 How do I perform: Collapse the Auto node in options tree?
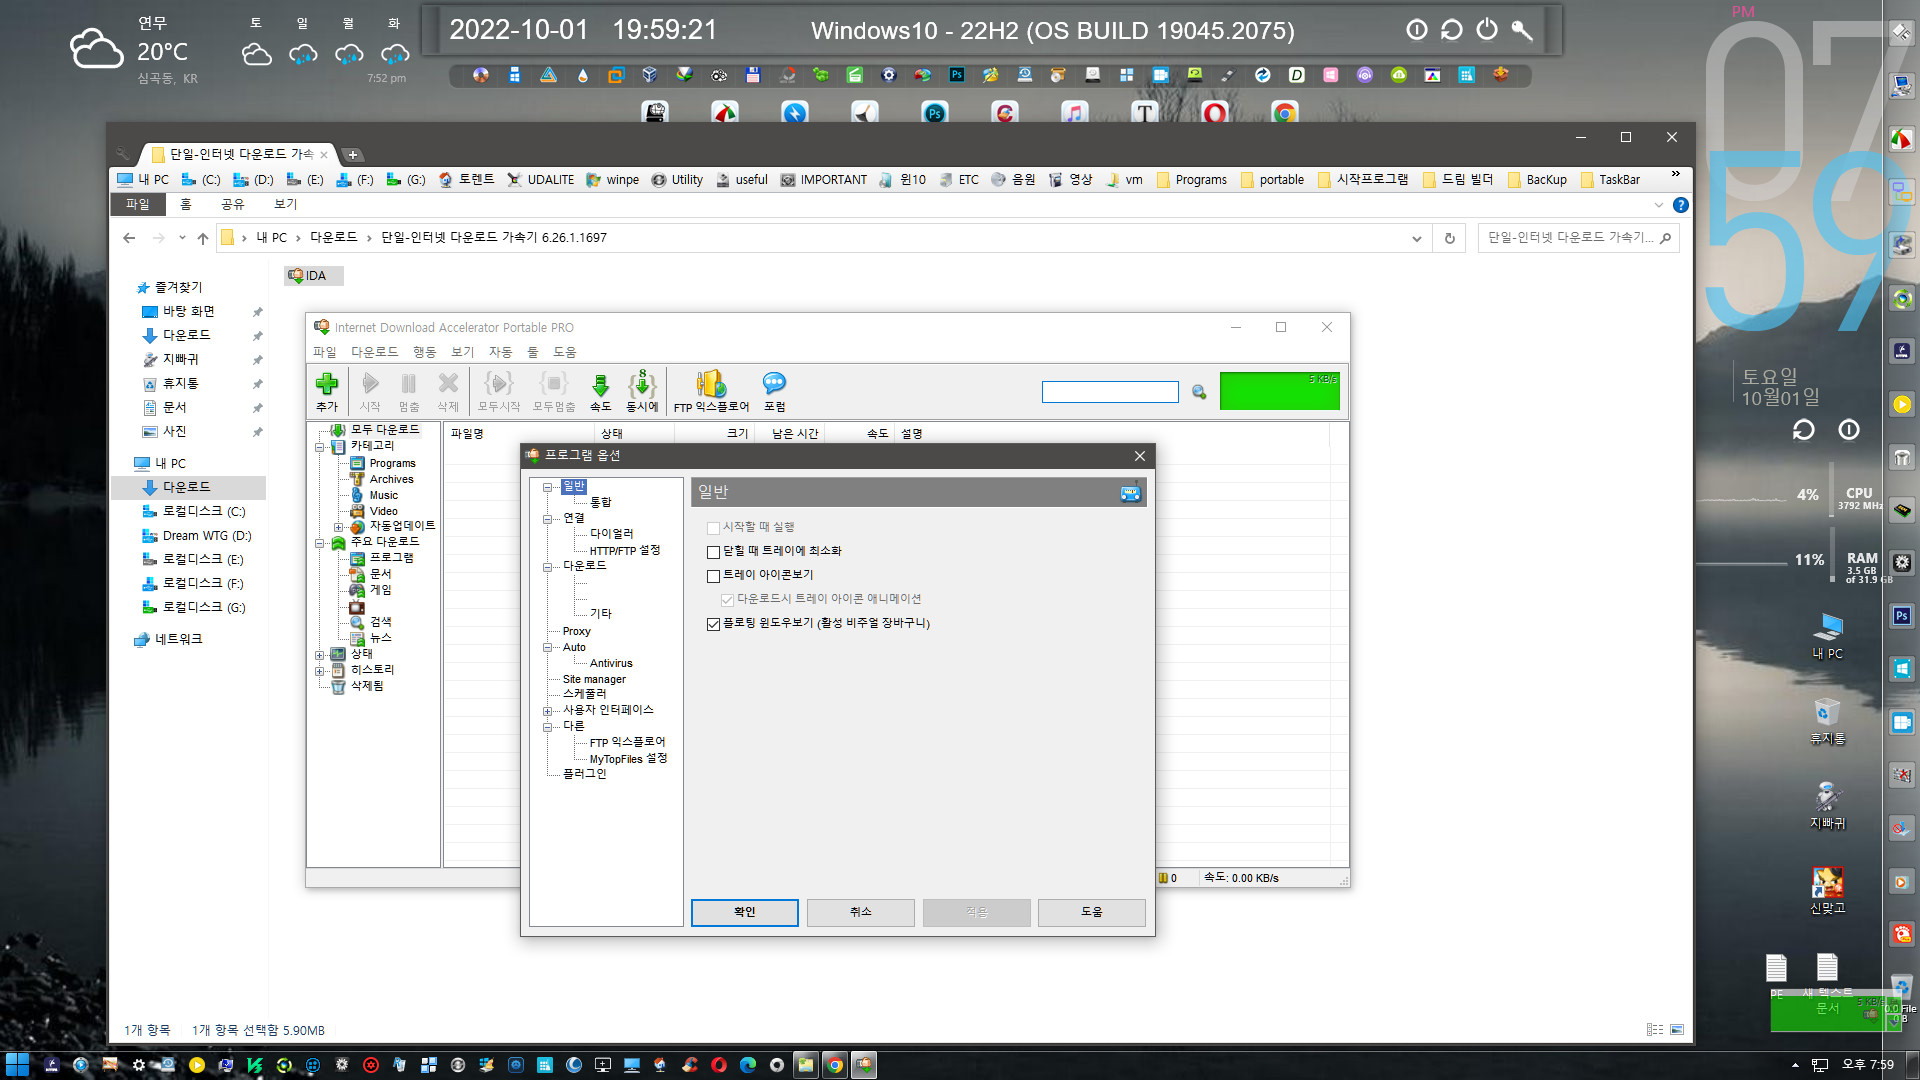[547, 648]
